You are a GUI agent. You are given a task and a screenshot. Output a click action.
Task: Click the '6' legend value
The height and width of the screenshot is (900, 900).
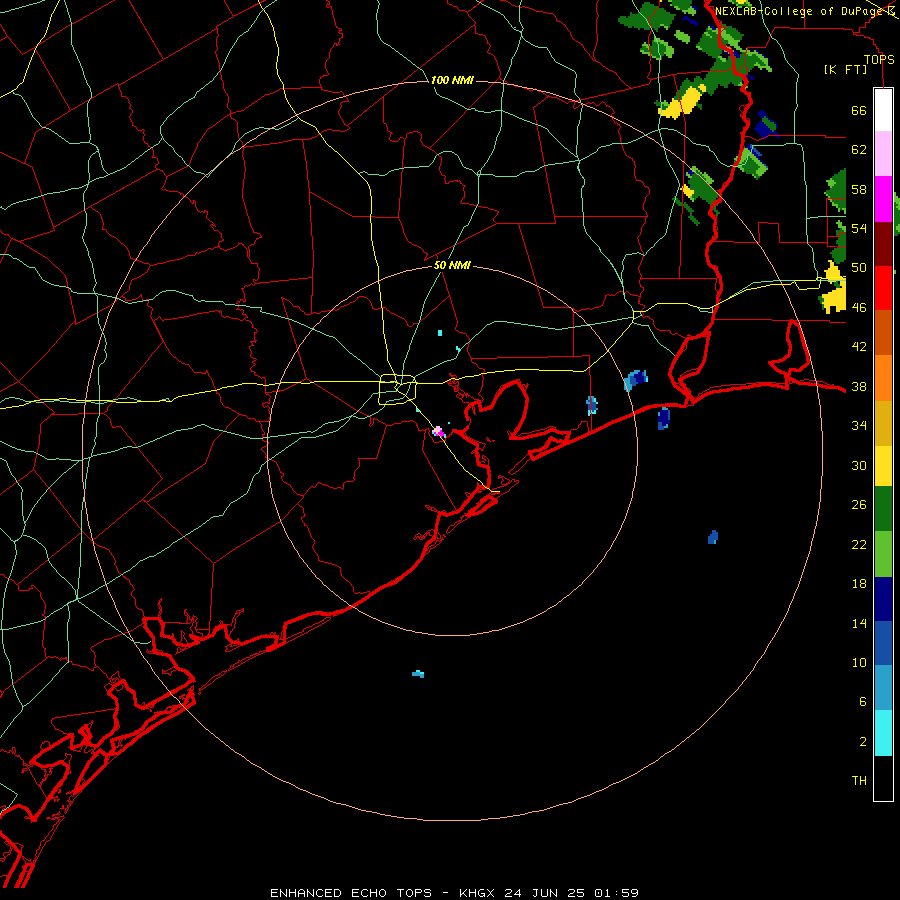pyautogui.click(x=862, y=703)
